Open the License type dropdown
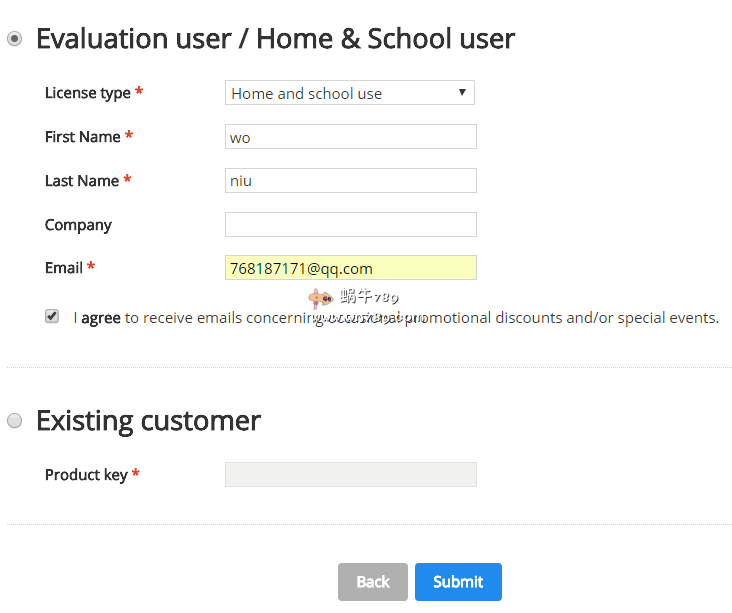The height and width of the screenshot is (613, 732). tap(340, 93)
